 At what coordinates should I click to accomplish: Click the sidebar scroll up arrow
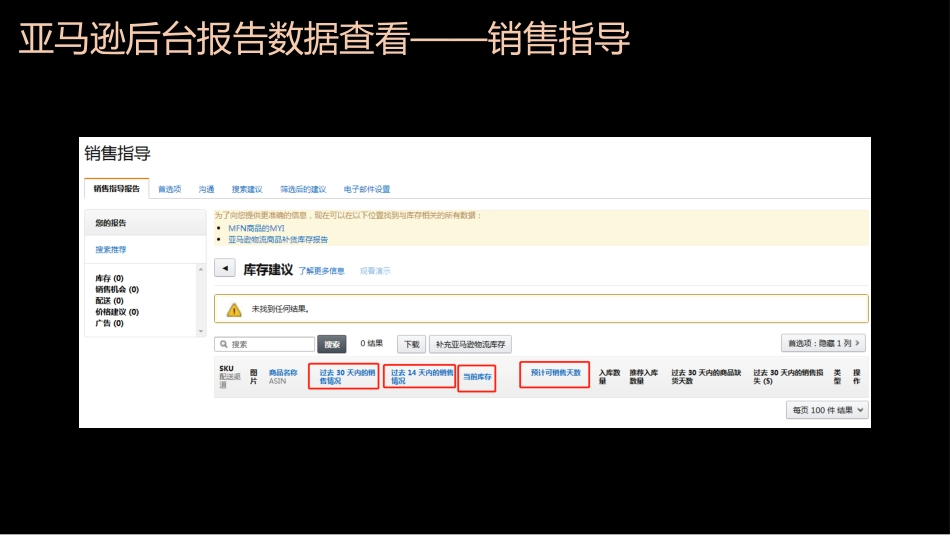coord(201,269)
